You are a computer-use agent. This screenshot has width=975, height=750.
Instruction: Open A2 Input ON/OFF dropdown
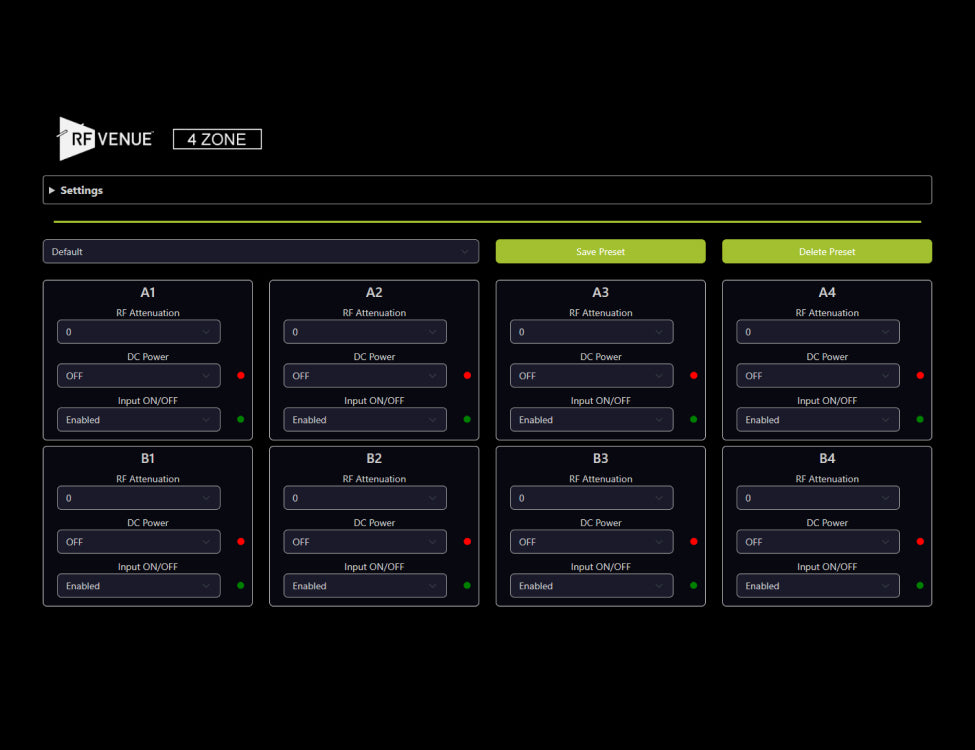click(x=365, y=420)
